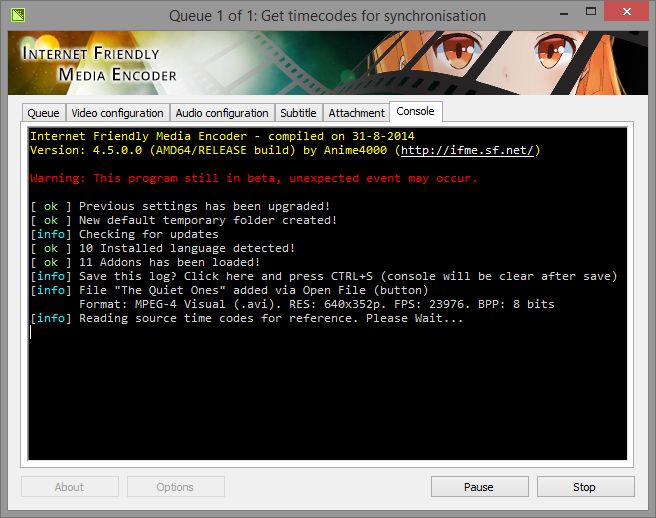Go to the Attachment tab
The width and height of the screenshot is (656, 518).
356,113
